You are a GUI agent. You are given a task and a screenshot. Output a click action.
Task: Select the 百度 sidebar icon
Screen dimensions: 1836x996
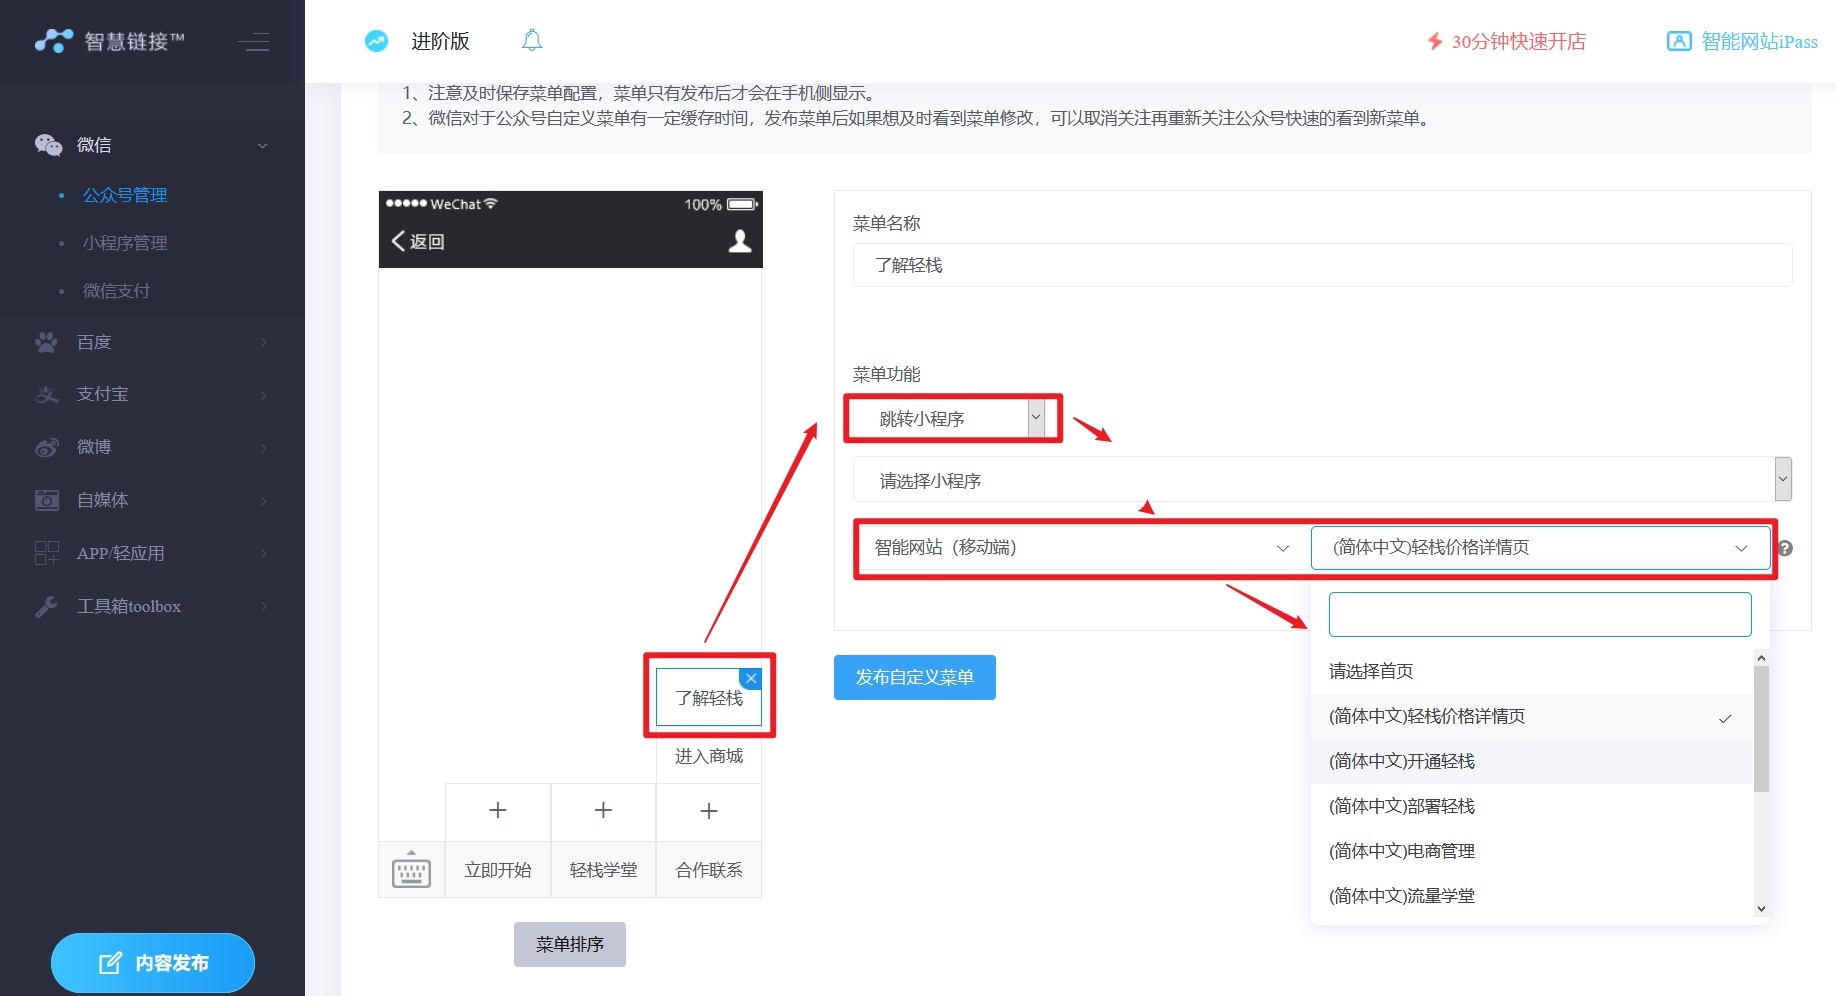point(45,342)
